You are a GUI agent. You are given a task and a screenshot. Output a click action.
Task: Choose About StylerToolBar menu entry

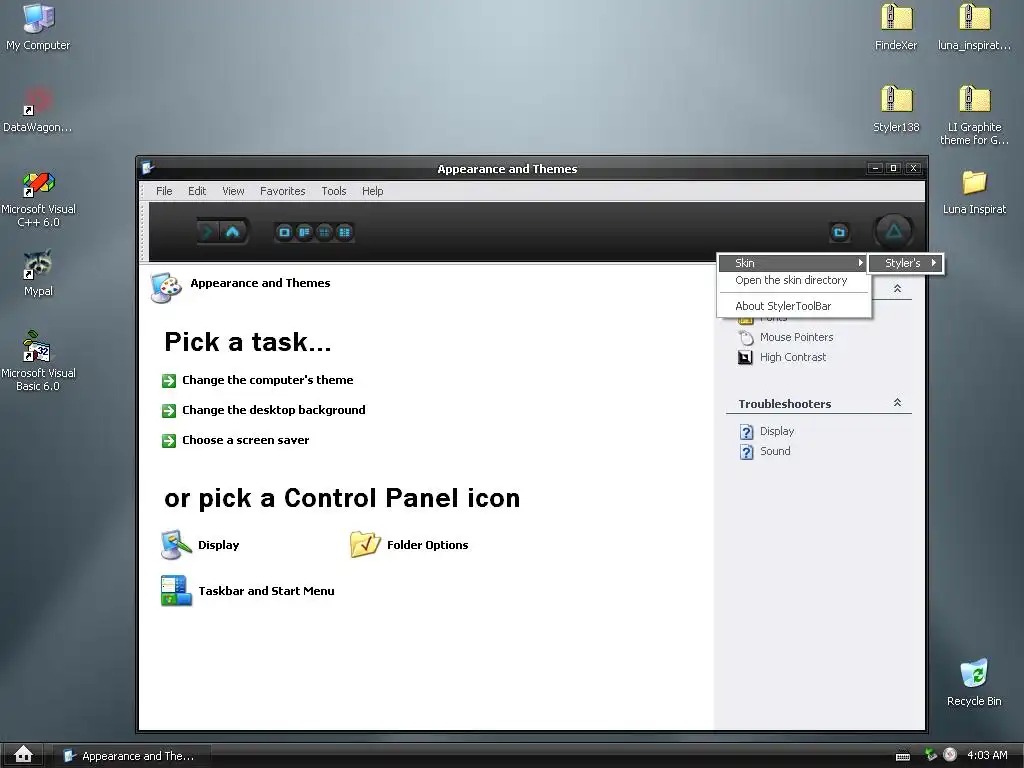tap(793, 306)
